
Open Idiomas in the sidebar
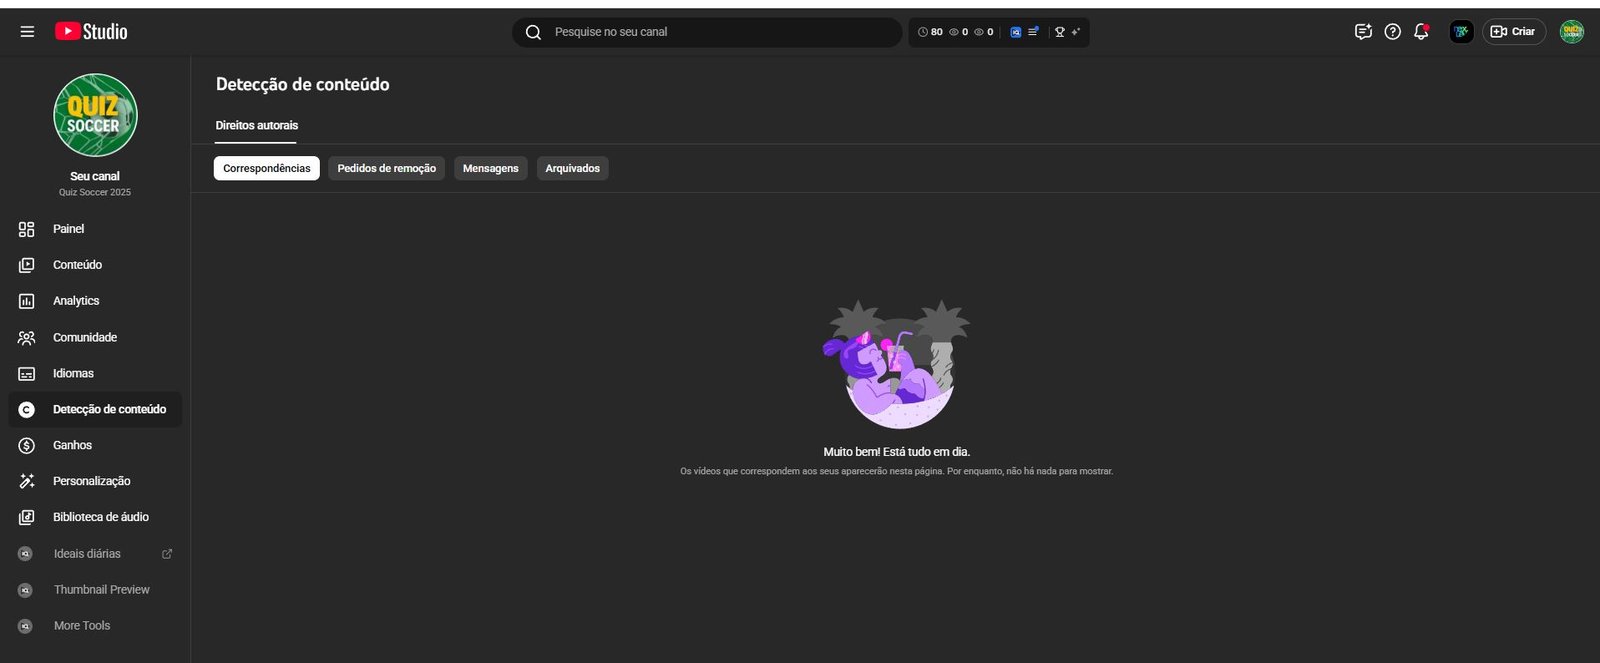click(95, 373)
